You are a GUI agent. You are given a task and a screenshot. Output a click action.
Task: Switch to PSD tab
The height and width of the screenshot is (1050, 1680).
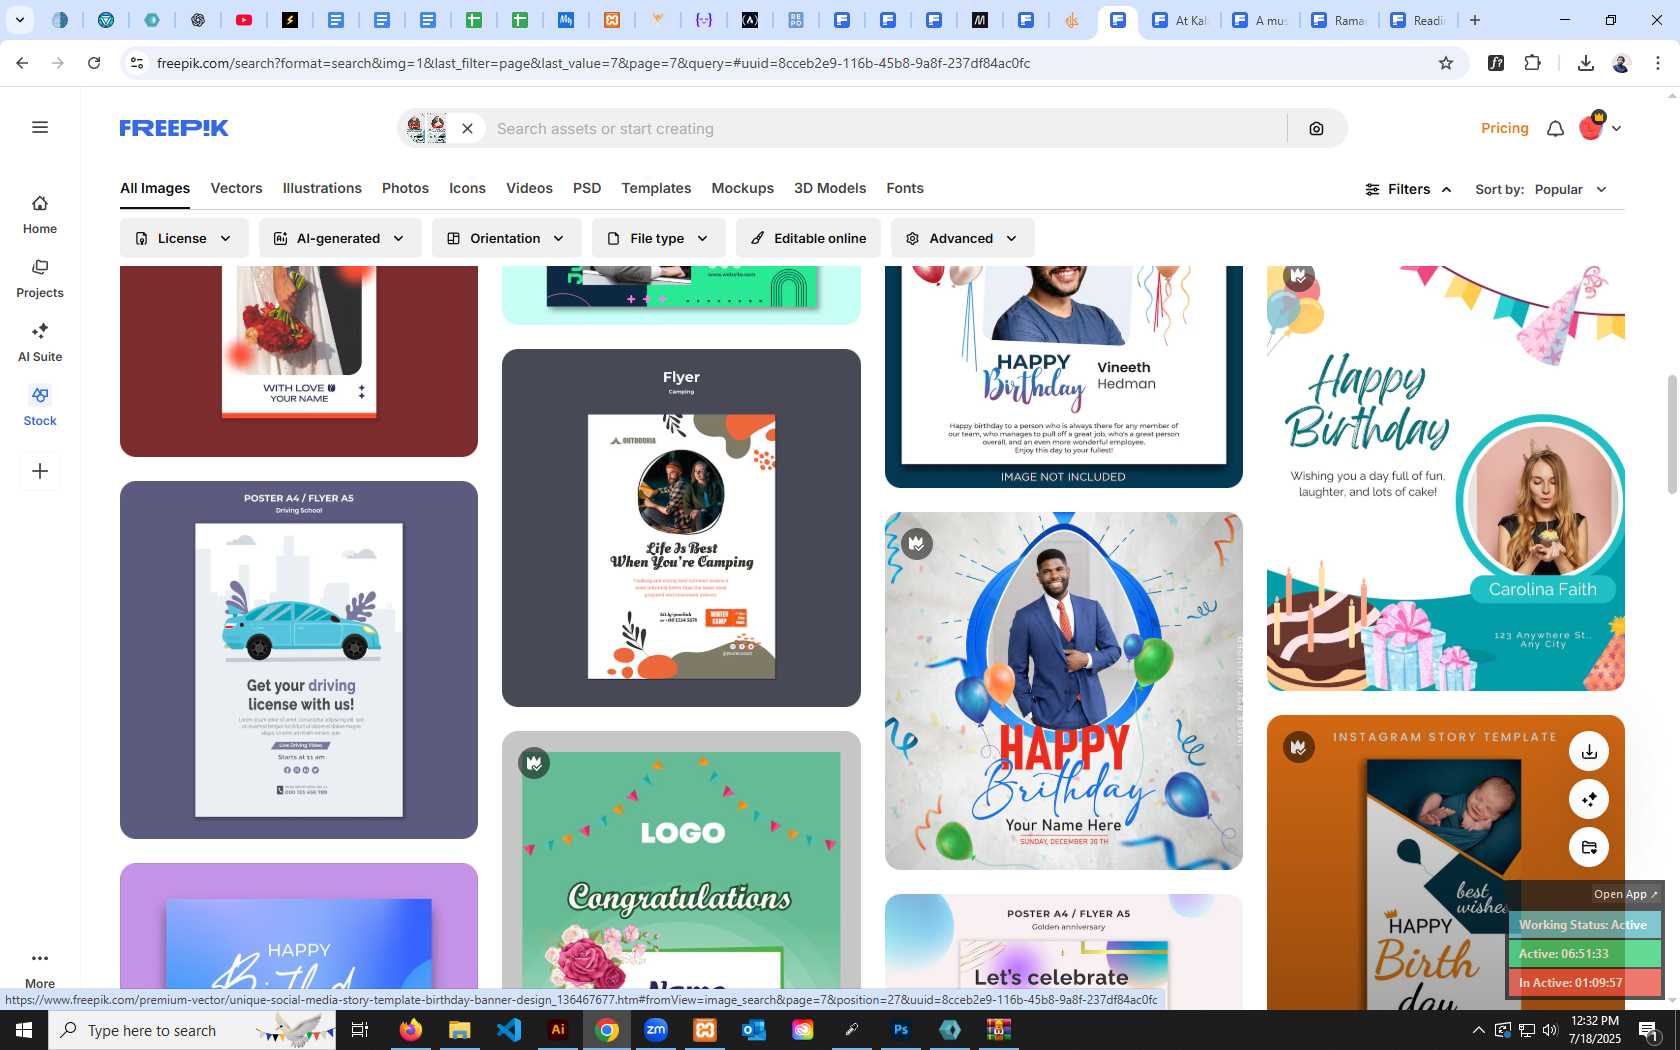click(587, 188)
